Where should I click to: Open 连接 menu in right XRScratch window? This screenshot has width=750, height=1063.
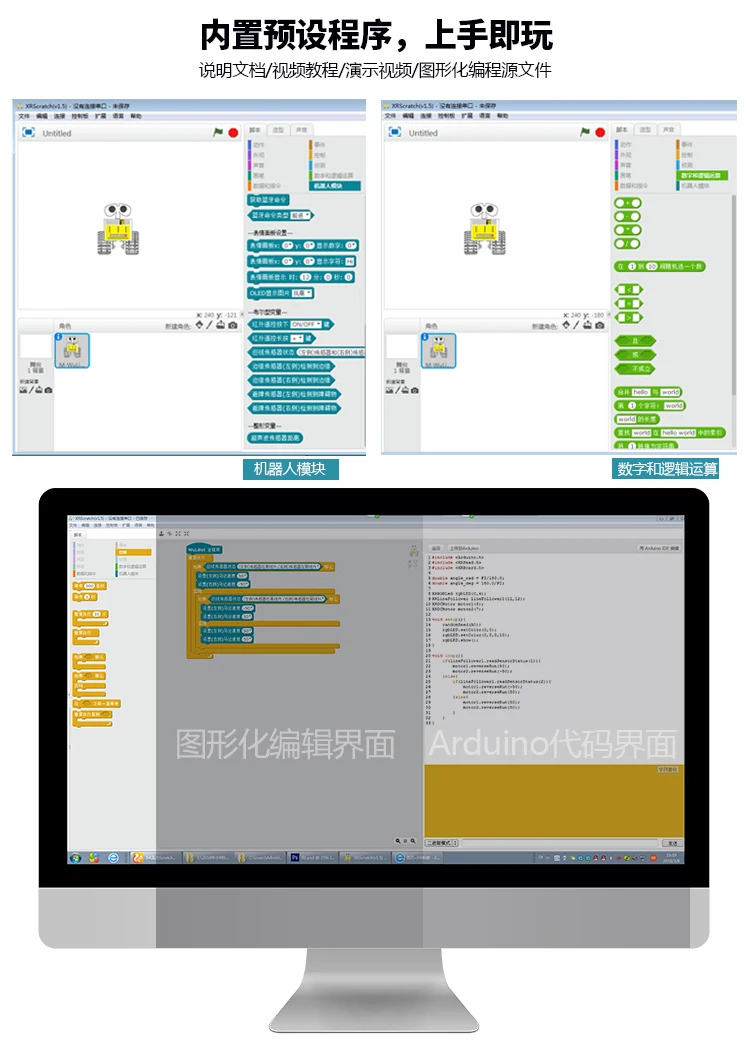point(426,116)
